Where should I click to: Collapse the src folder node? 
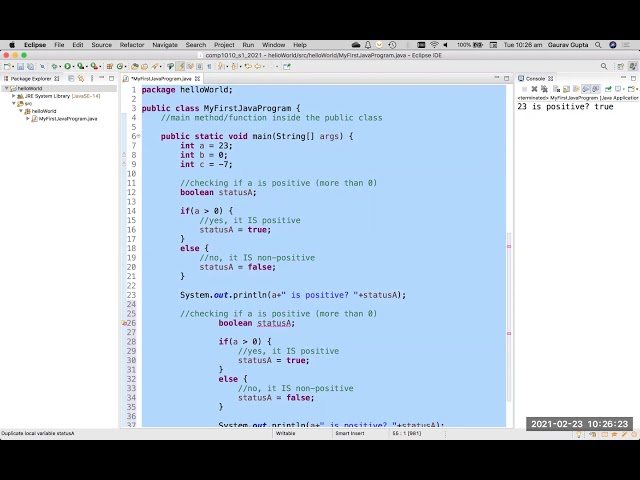tap(13, 103)
